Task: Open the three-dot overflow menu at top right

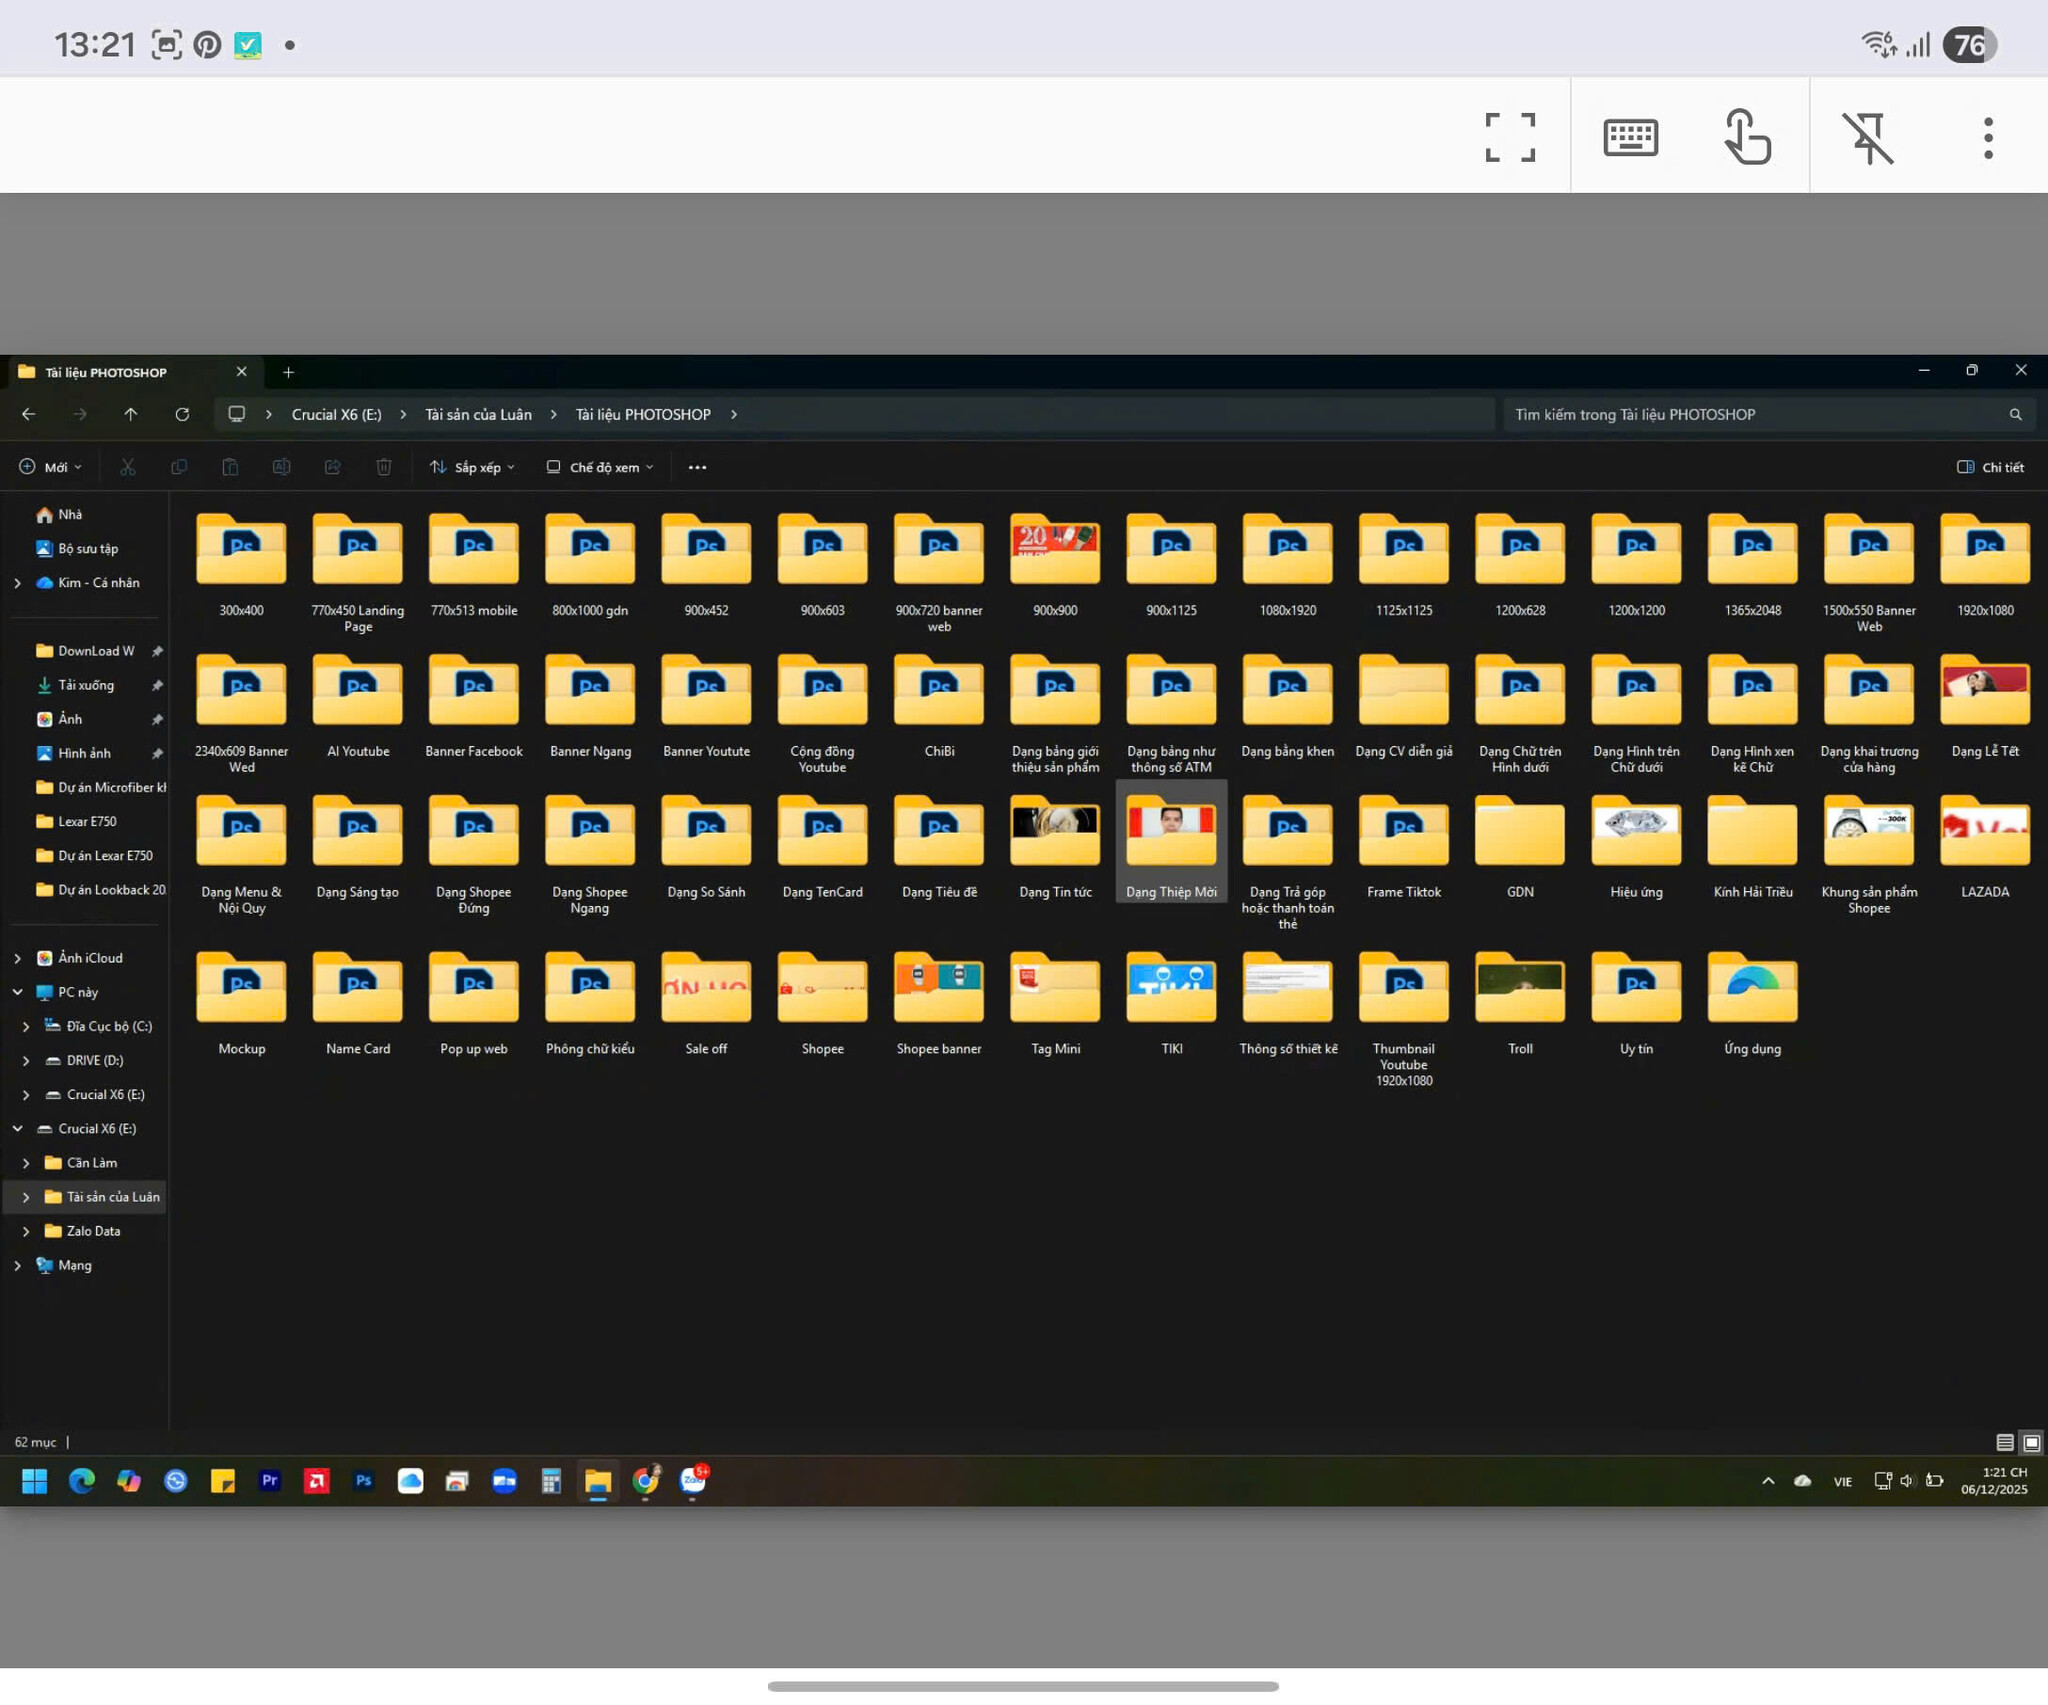Action: tap(1988, 138)
